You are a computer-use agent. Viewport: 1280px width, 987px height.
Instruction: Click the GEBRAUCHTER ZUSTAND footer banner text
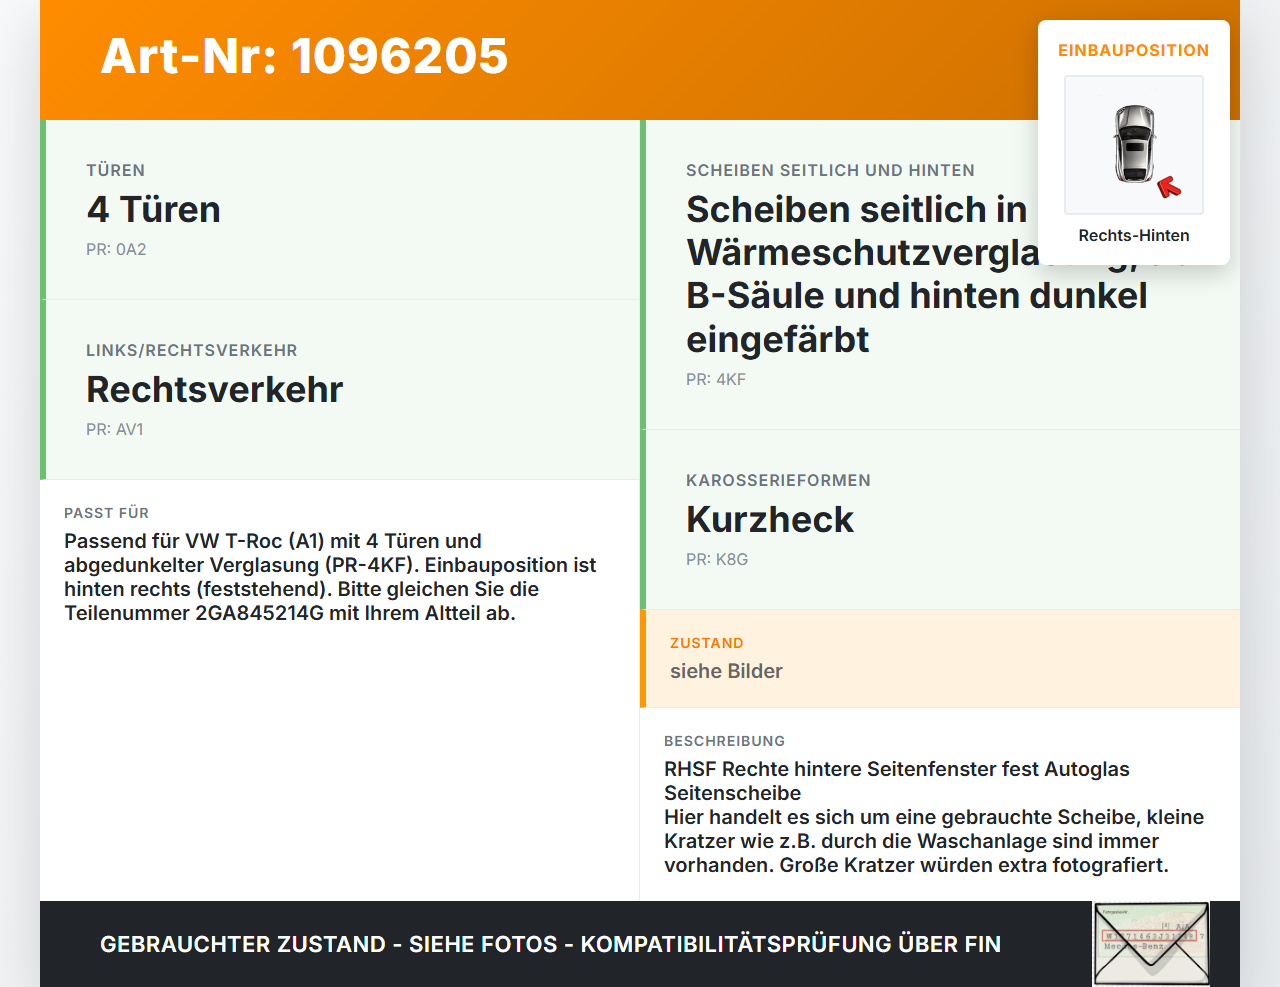pyautogui.click(x=550, y=944)
